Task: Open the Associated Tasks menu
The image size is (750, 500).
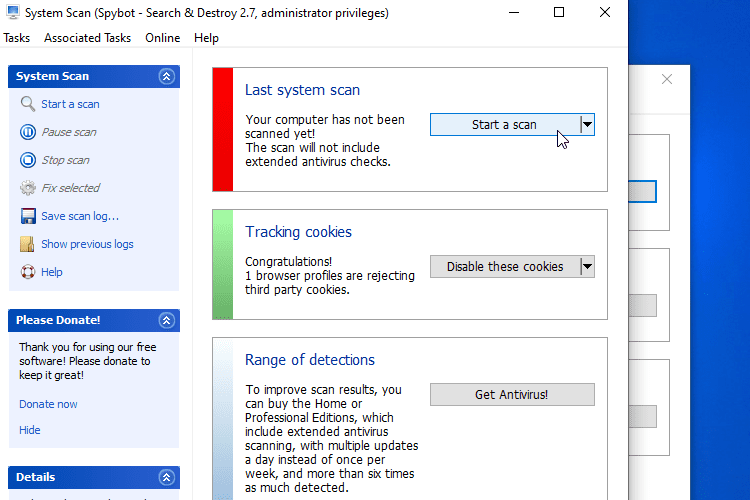Action: coord(88,38)
